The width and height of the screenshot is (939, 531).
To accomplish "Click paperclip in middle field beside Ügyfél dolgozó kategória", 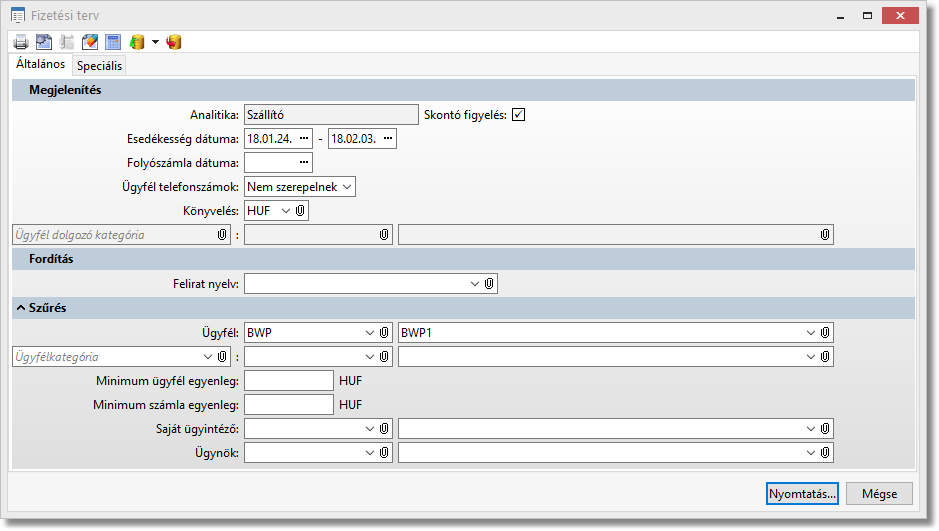I will [384, 235].
